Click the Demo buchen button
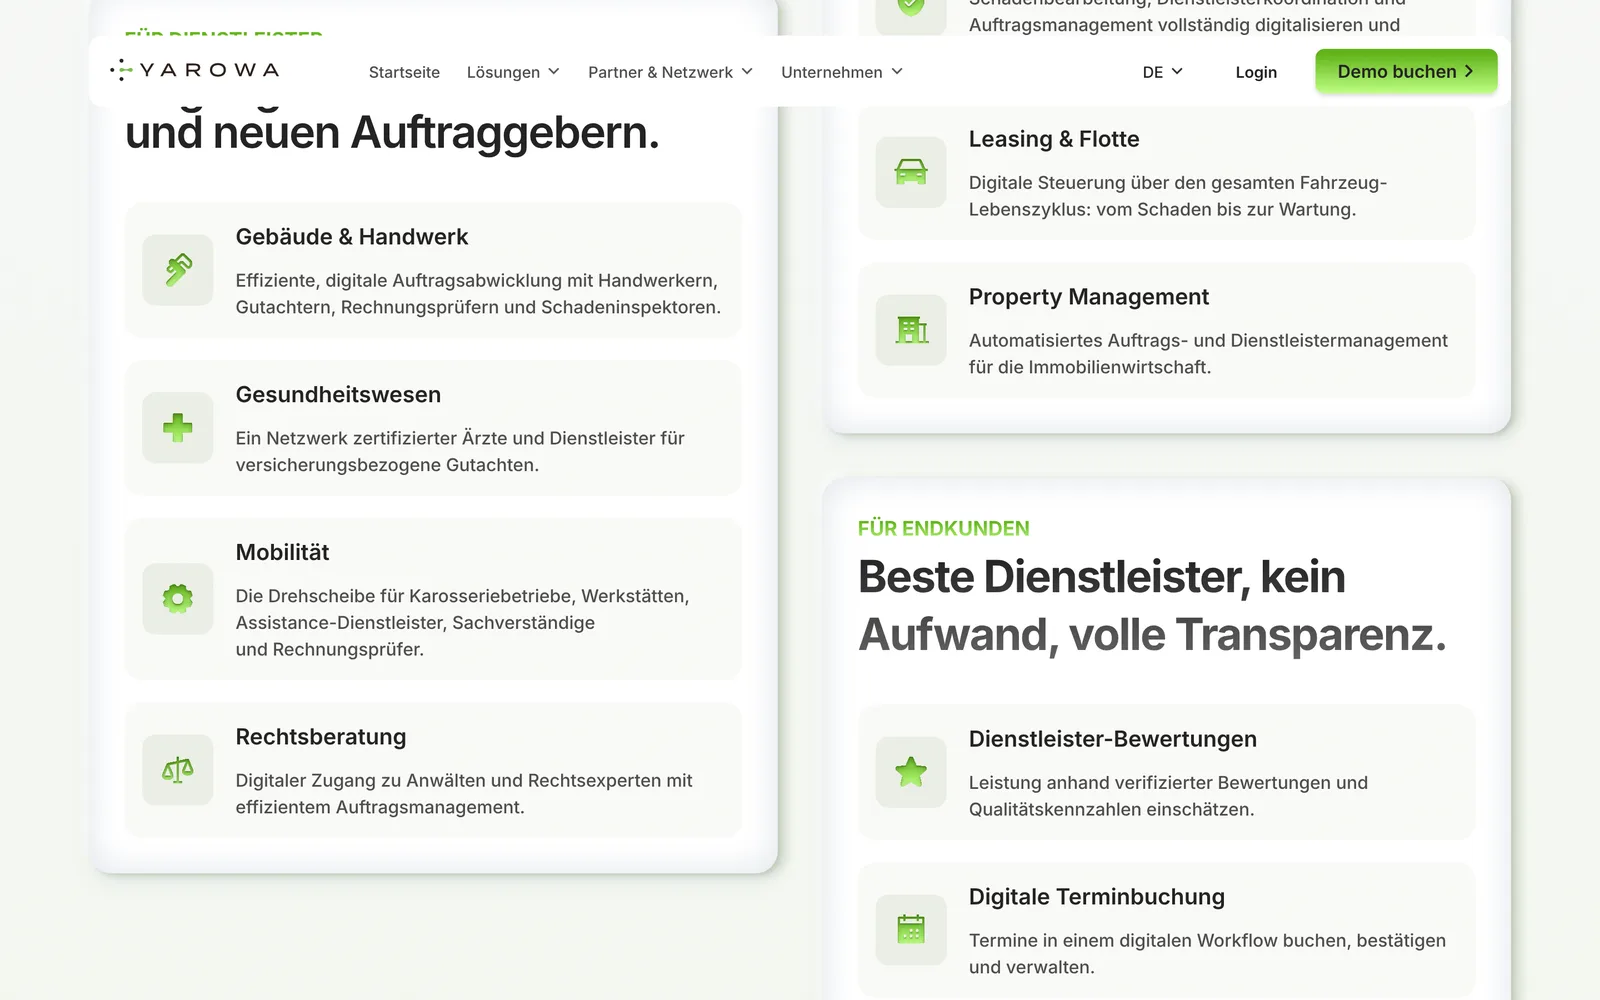1600x1000 pixels. coord(1406,71)
